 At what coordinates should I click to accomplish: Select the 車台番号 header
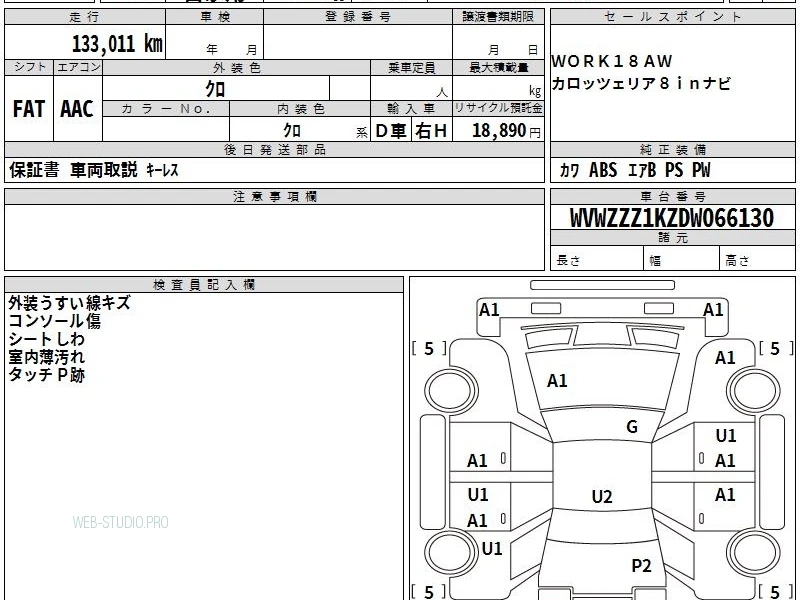coord(672,196)
